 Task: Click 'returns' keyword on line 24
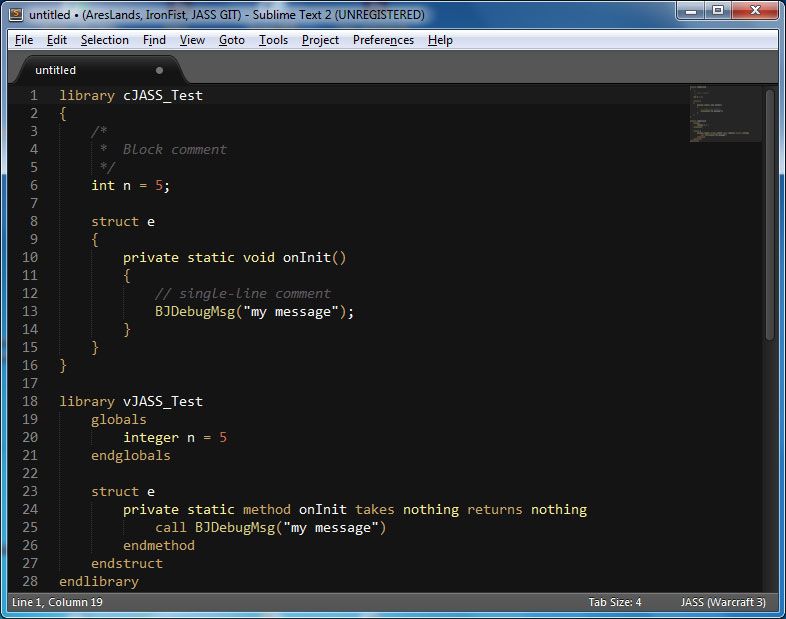click(494, 509)
